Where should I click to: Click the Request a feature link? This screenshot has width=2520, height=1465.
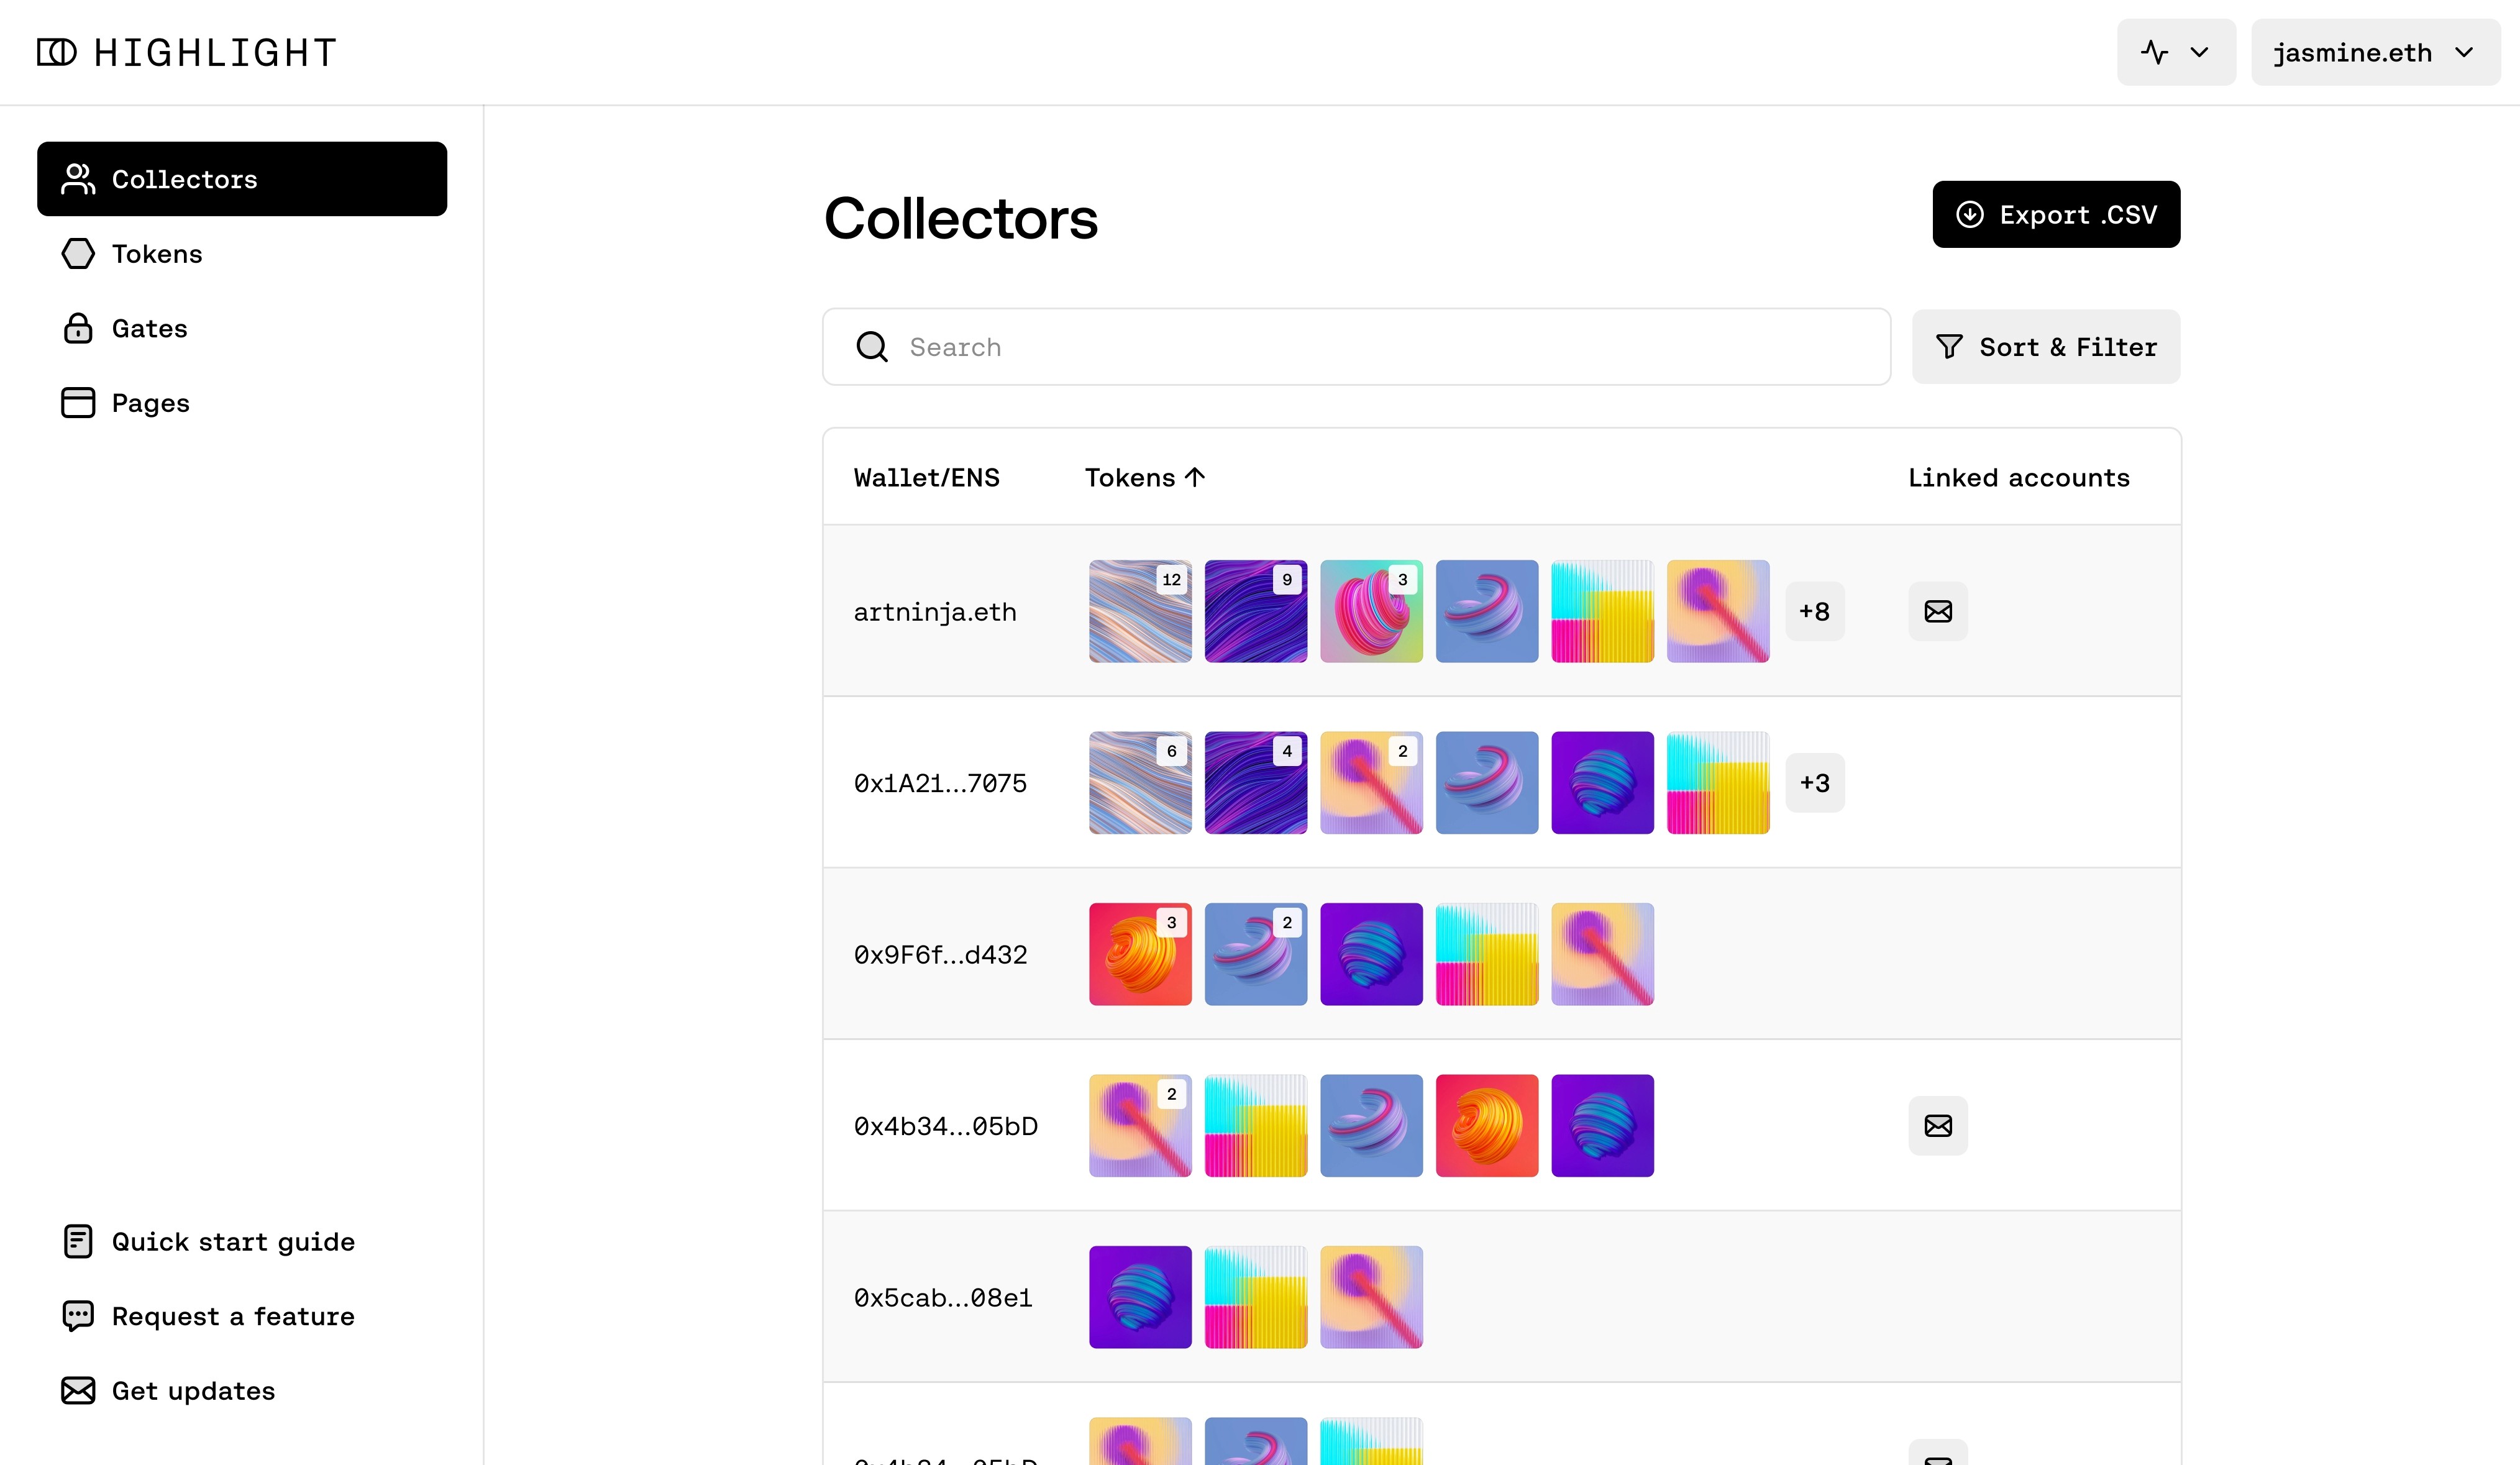[x=232, y=1316]
